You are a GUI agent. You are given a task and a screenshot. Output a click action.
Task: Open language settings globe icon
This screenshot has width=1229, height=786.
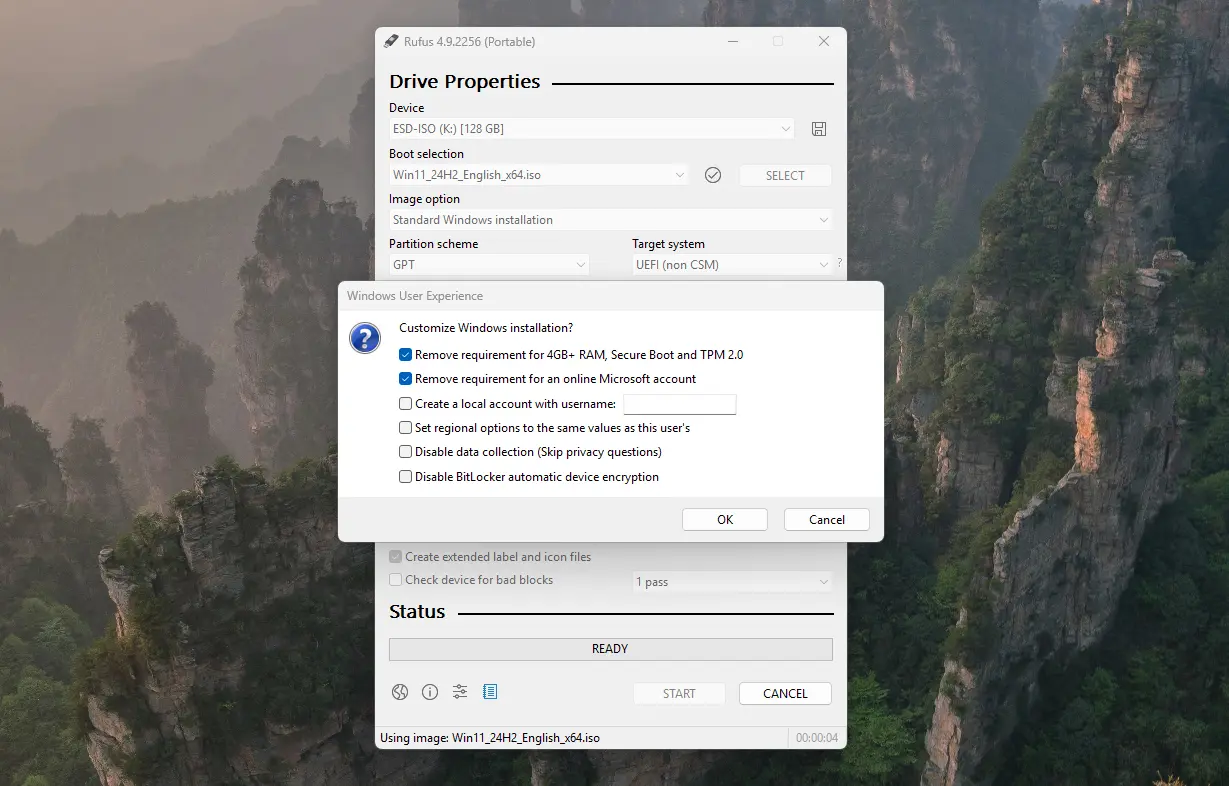pyautogui.click(x=400, y=692)
